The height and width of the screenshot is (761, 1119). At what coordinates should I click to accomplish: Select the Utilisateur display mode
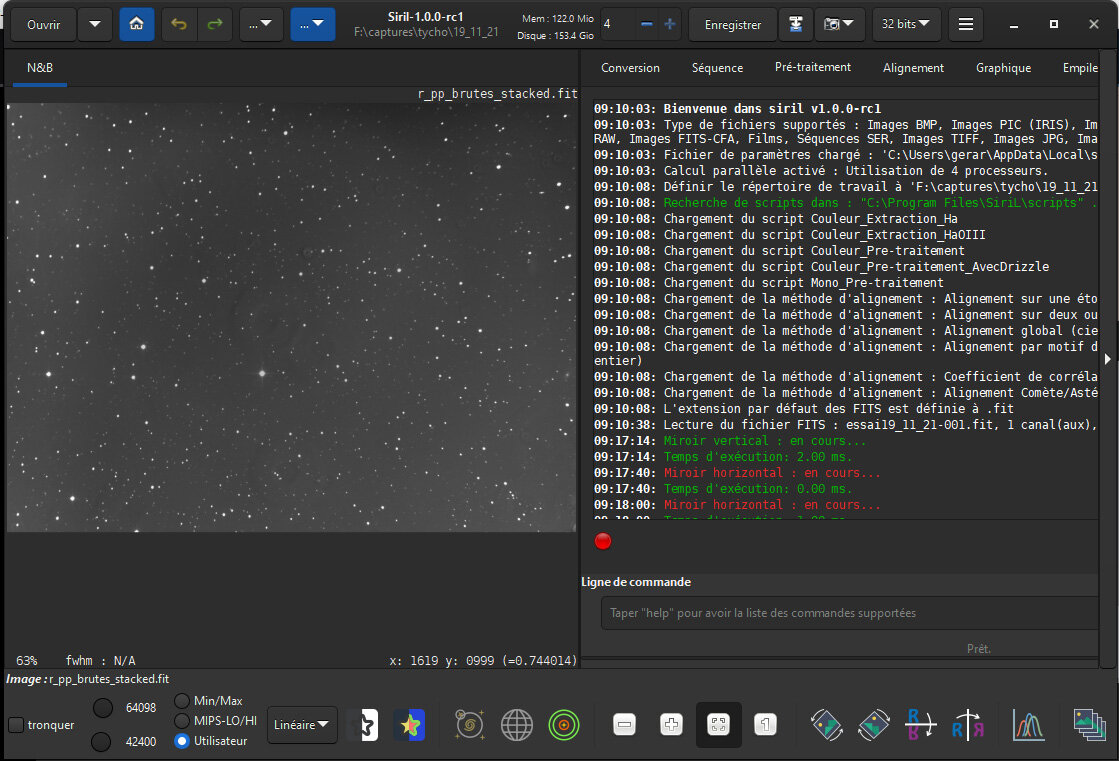(x=182, y=741)
